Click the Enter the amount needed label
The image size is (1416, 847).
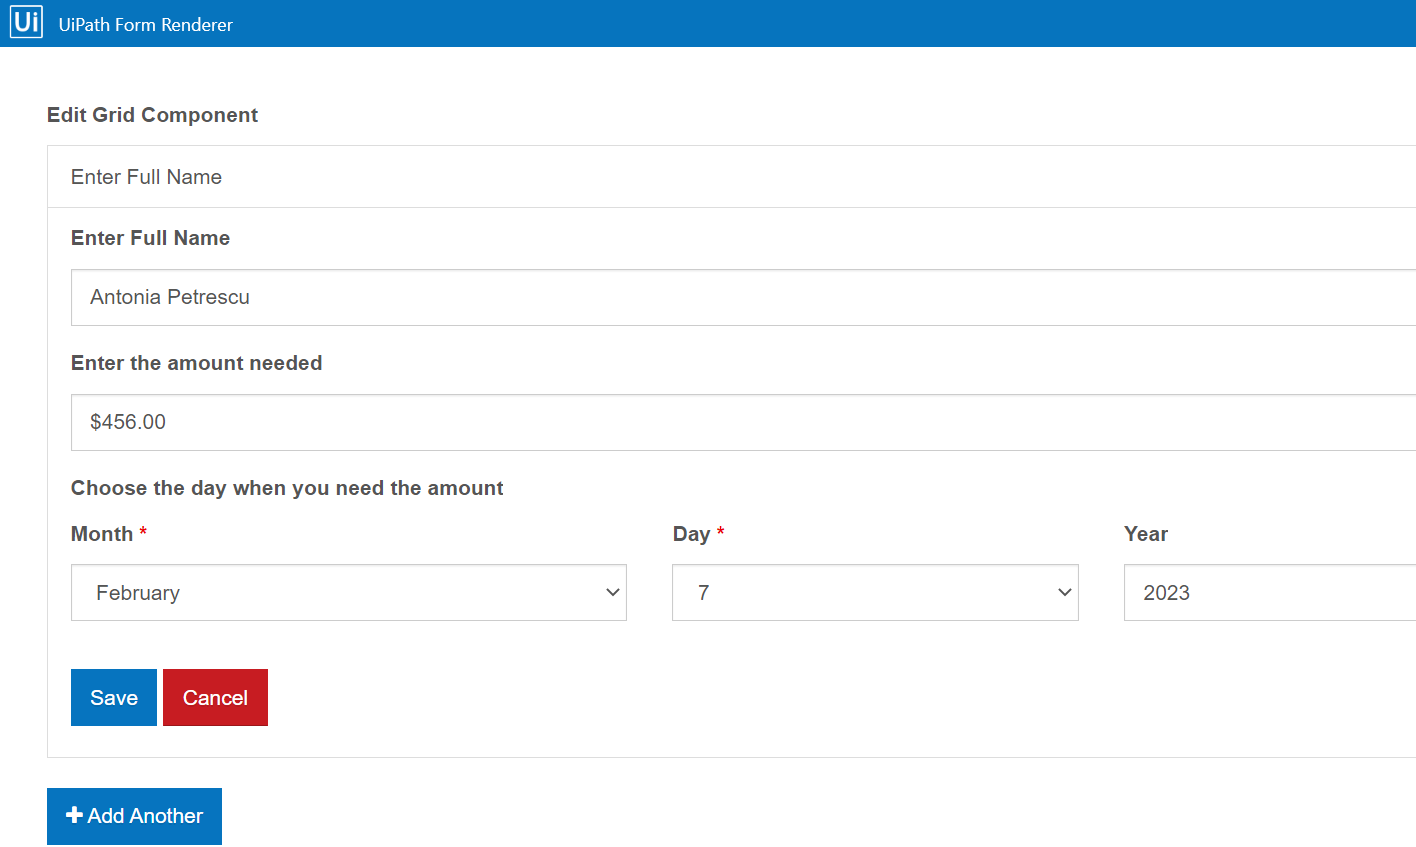(196, 363)
